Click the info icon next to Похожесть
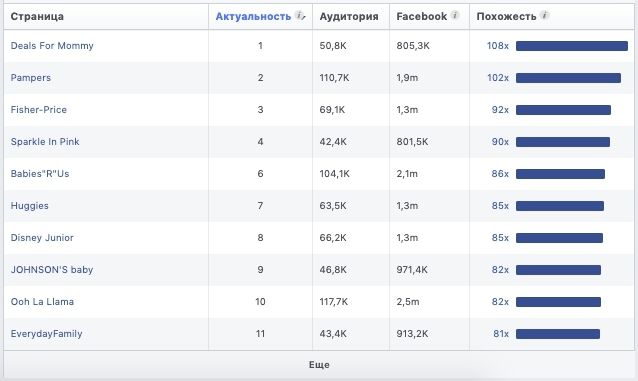 tap(544, 15)
